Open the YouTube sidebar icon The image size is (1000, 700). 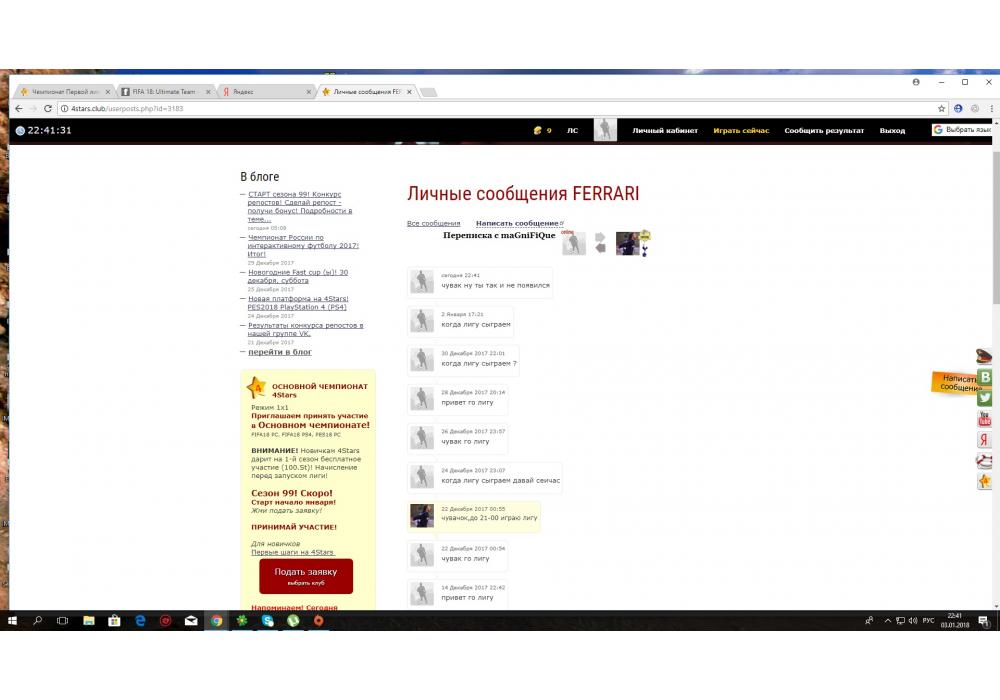[x=985, y=418]
